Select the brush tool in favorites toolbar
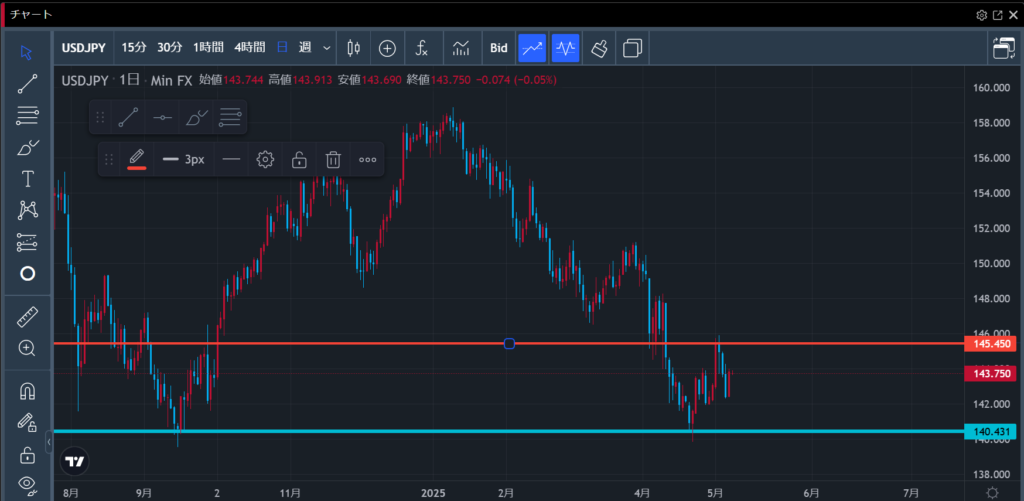The image size is (1024, 501). (x=196, y=117)
